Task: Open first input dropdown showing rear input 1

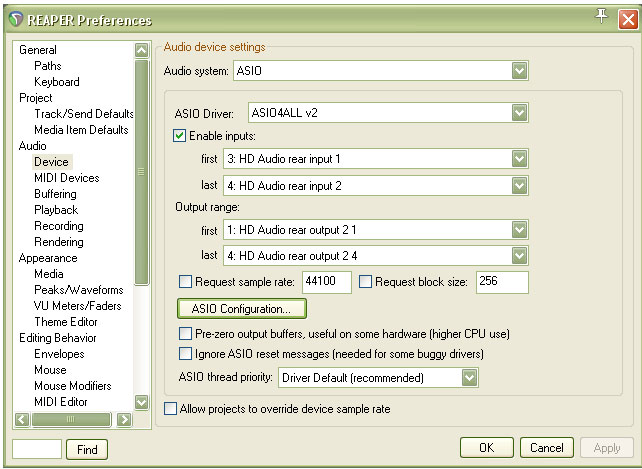Action: [x=376, y=159]
